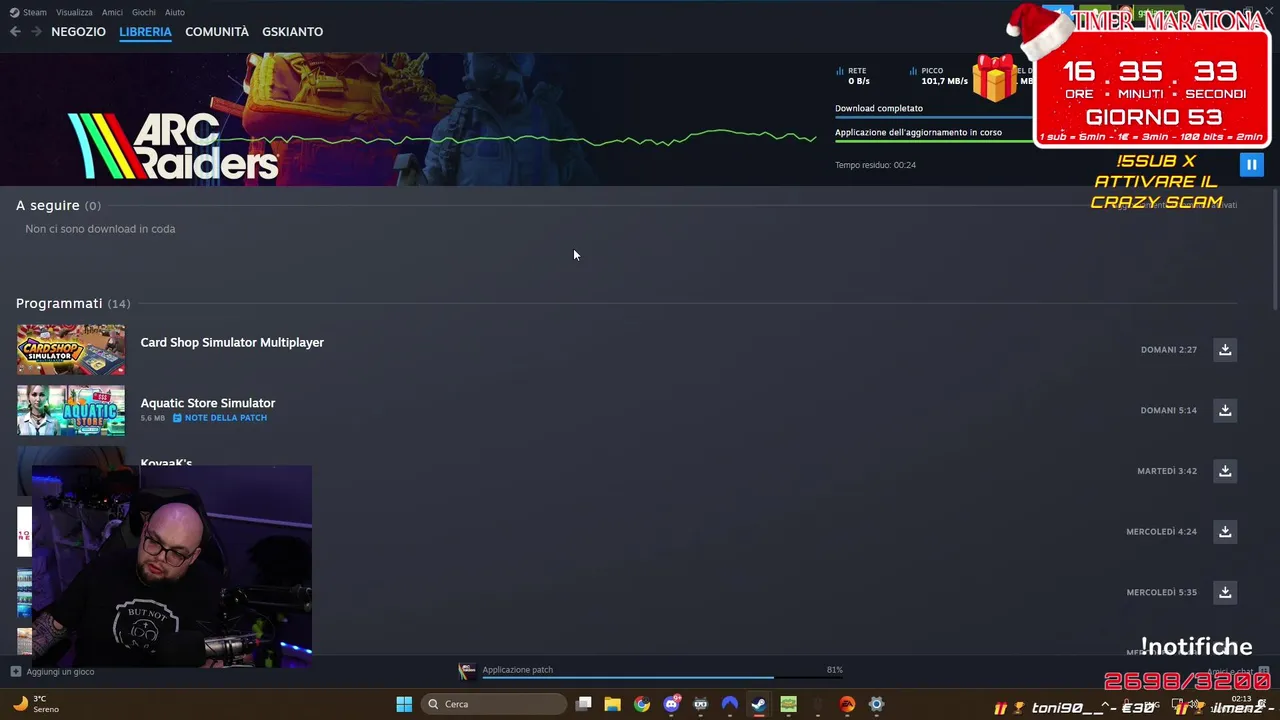Click the MERCOLEDÌ 4:24 schedule time
Screen dimensions: 1280x720
coord(1162,532)
